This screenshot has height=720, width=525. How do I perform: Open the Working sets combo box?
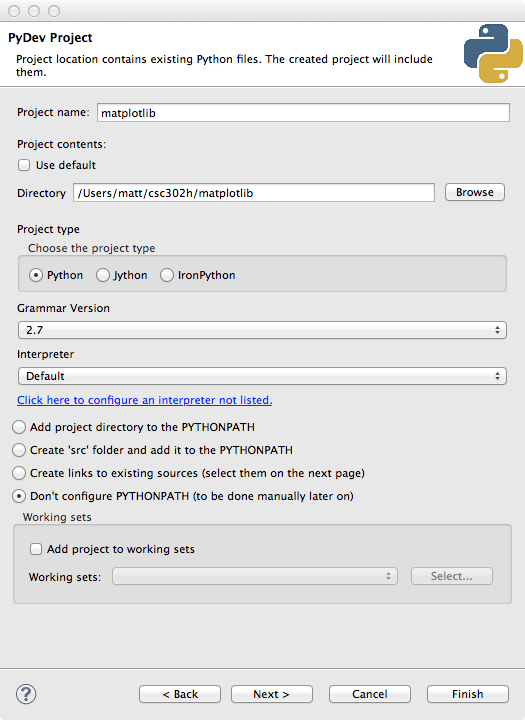coord(255,576)
